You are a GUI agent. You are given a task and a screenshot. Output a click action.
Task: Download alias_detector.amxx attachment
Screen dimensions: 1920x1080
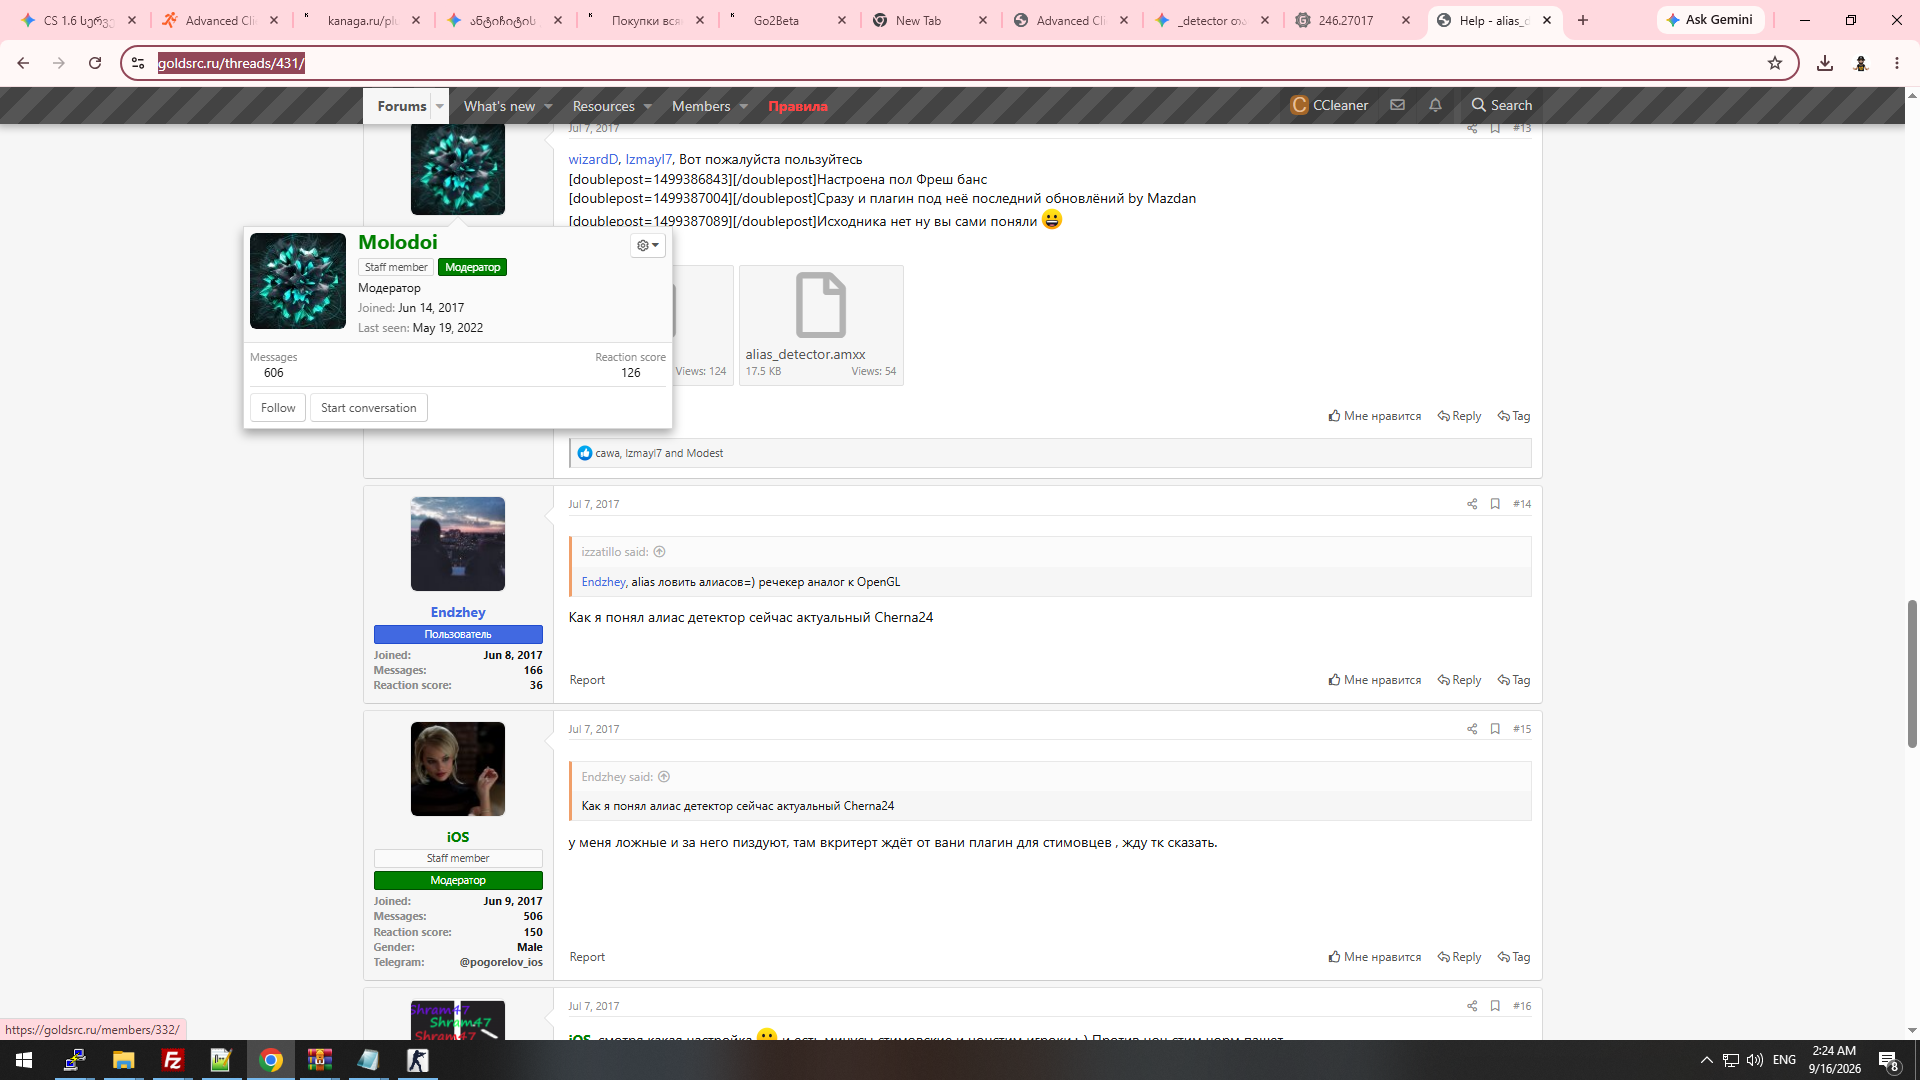[821, 325]
